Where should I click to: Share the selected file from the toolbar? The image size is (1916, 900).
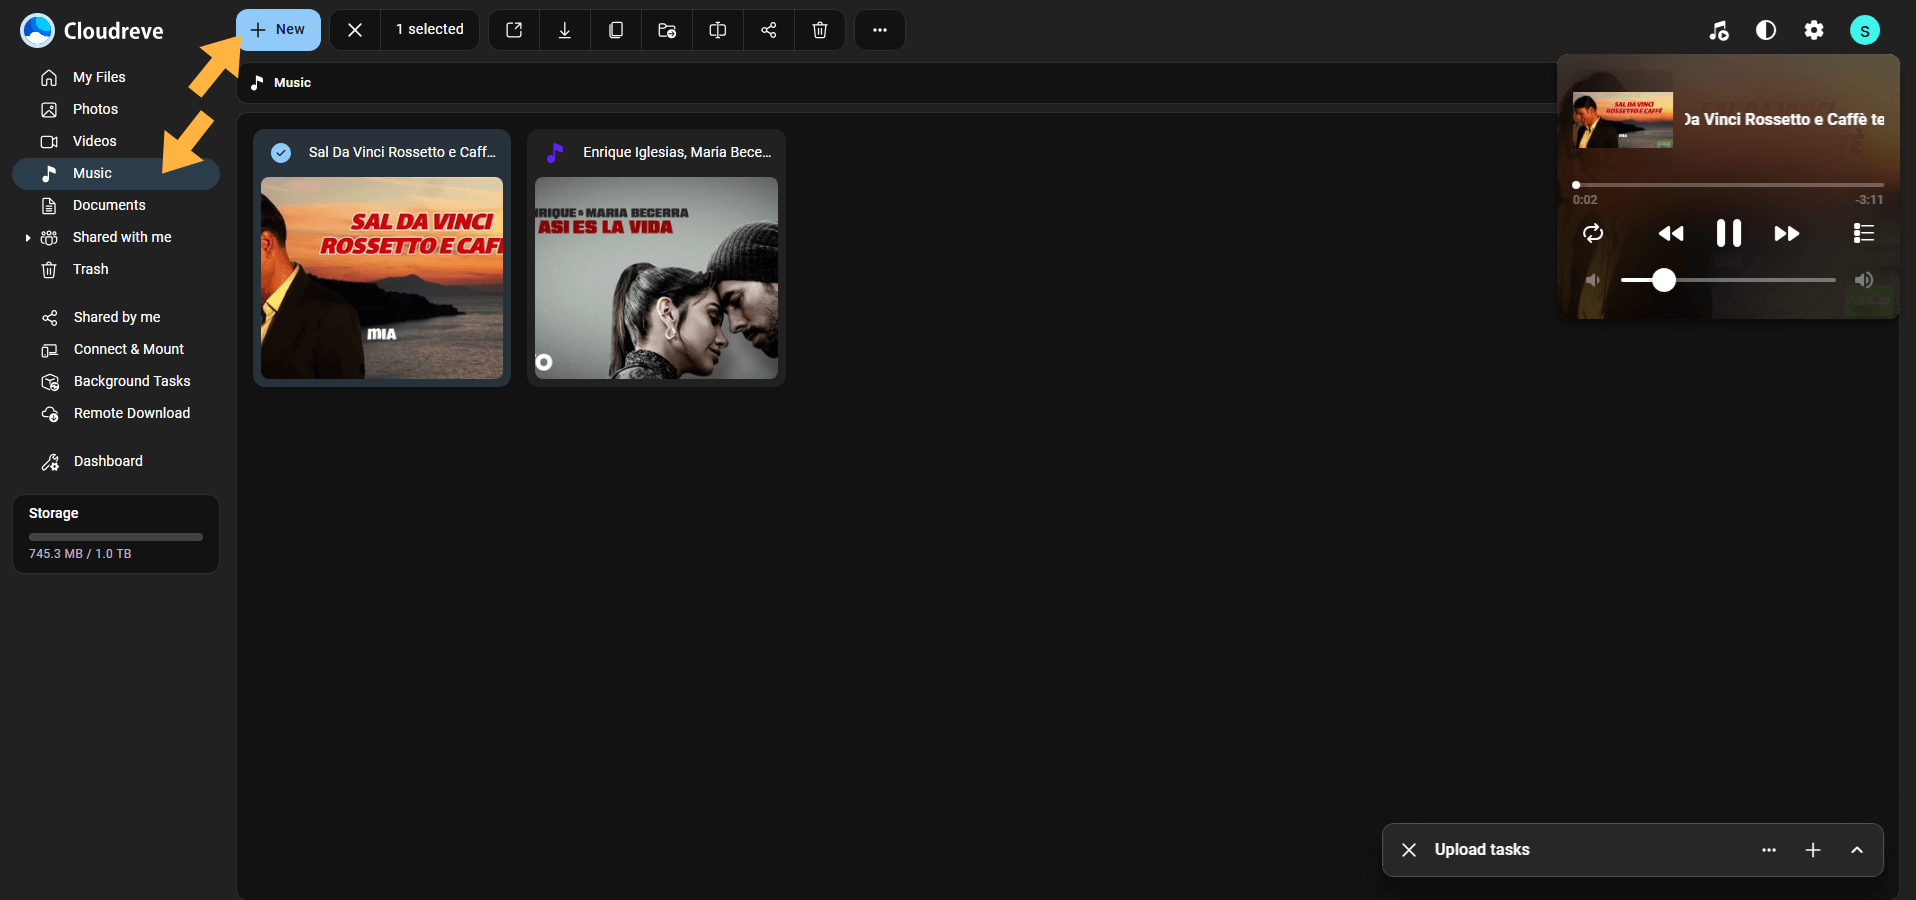point(769,30)
